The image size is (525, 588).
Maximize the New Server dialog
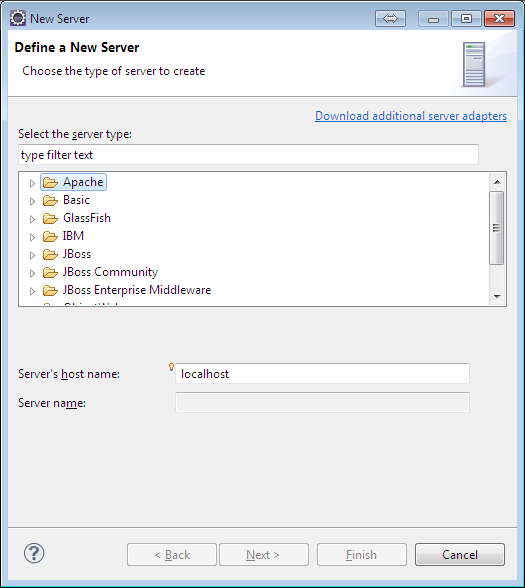[466, 18]
